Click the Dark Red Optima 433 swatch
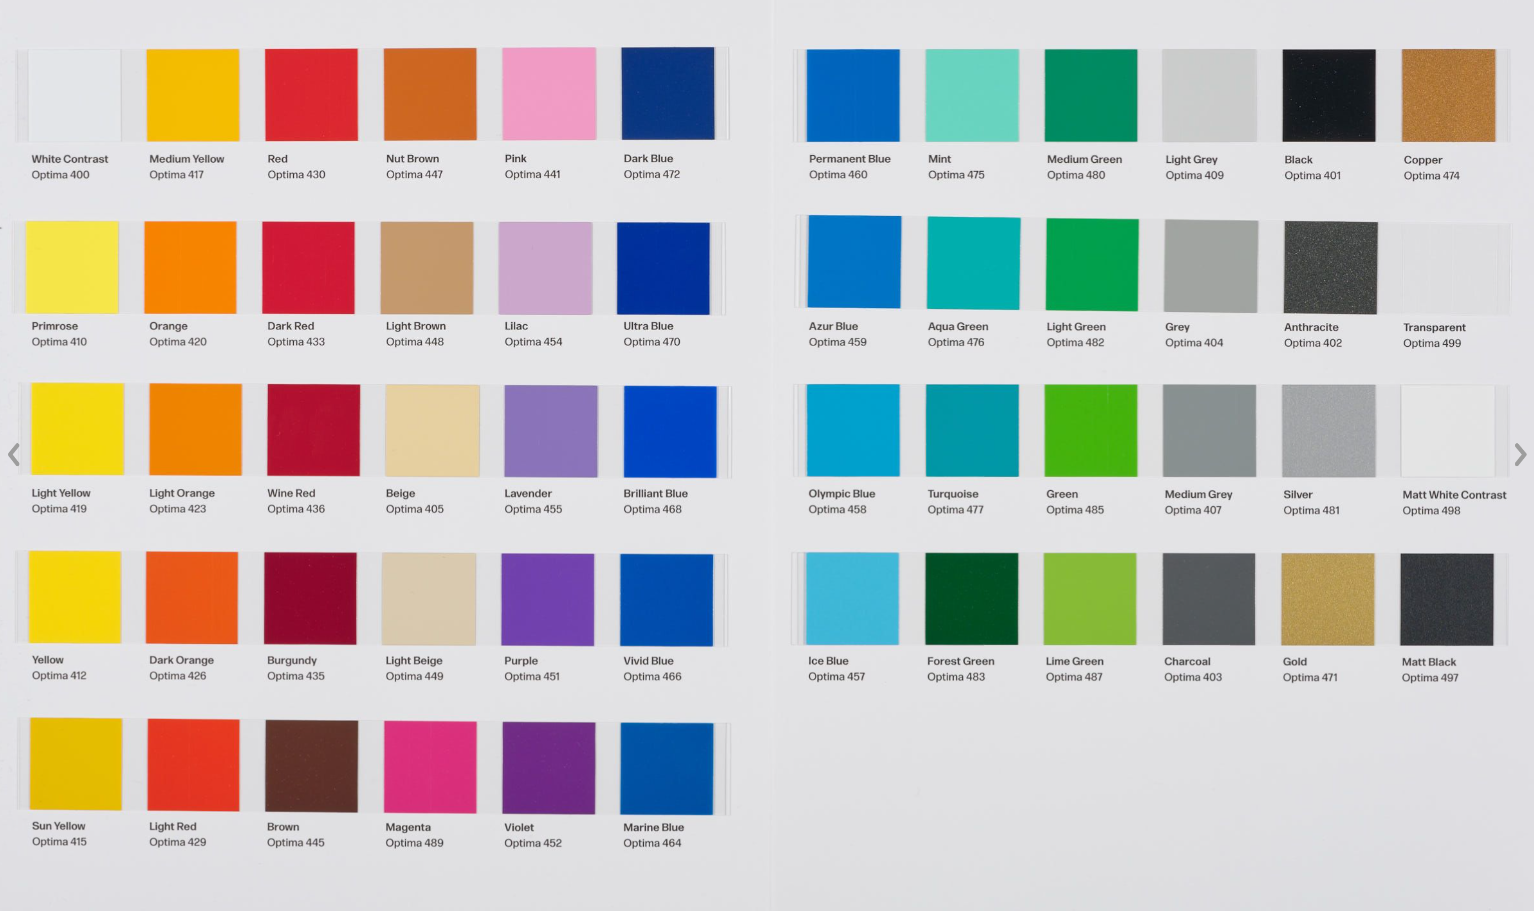1534x911 pixels. click(308, 268)
